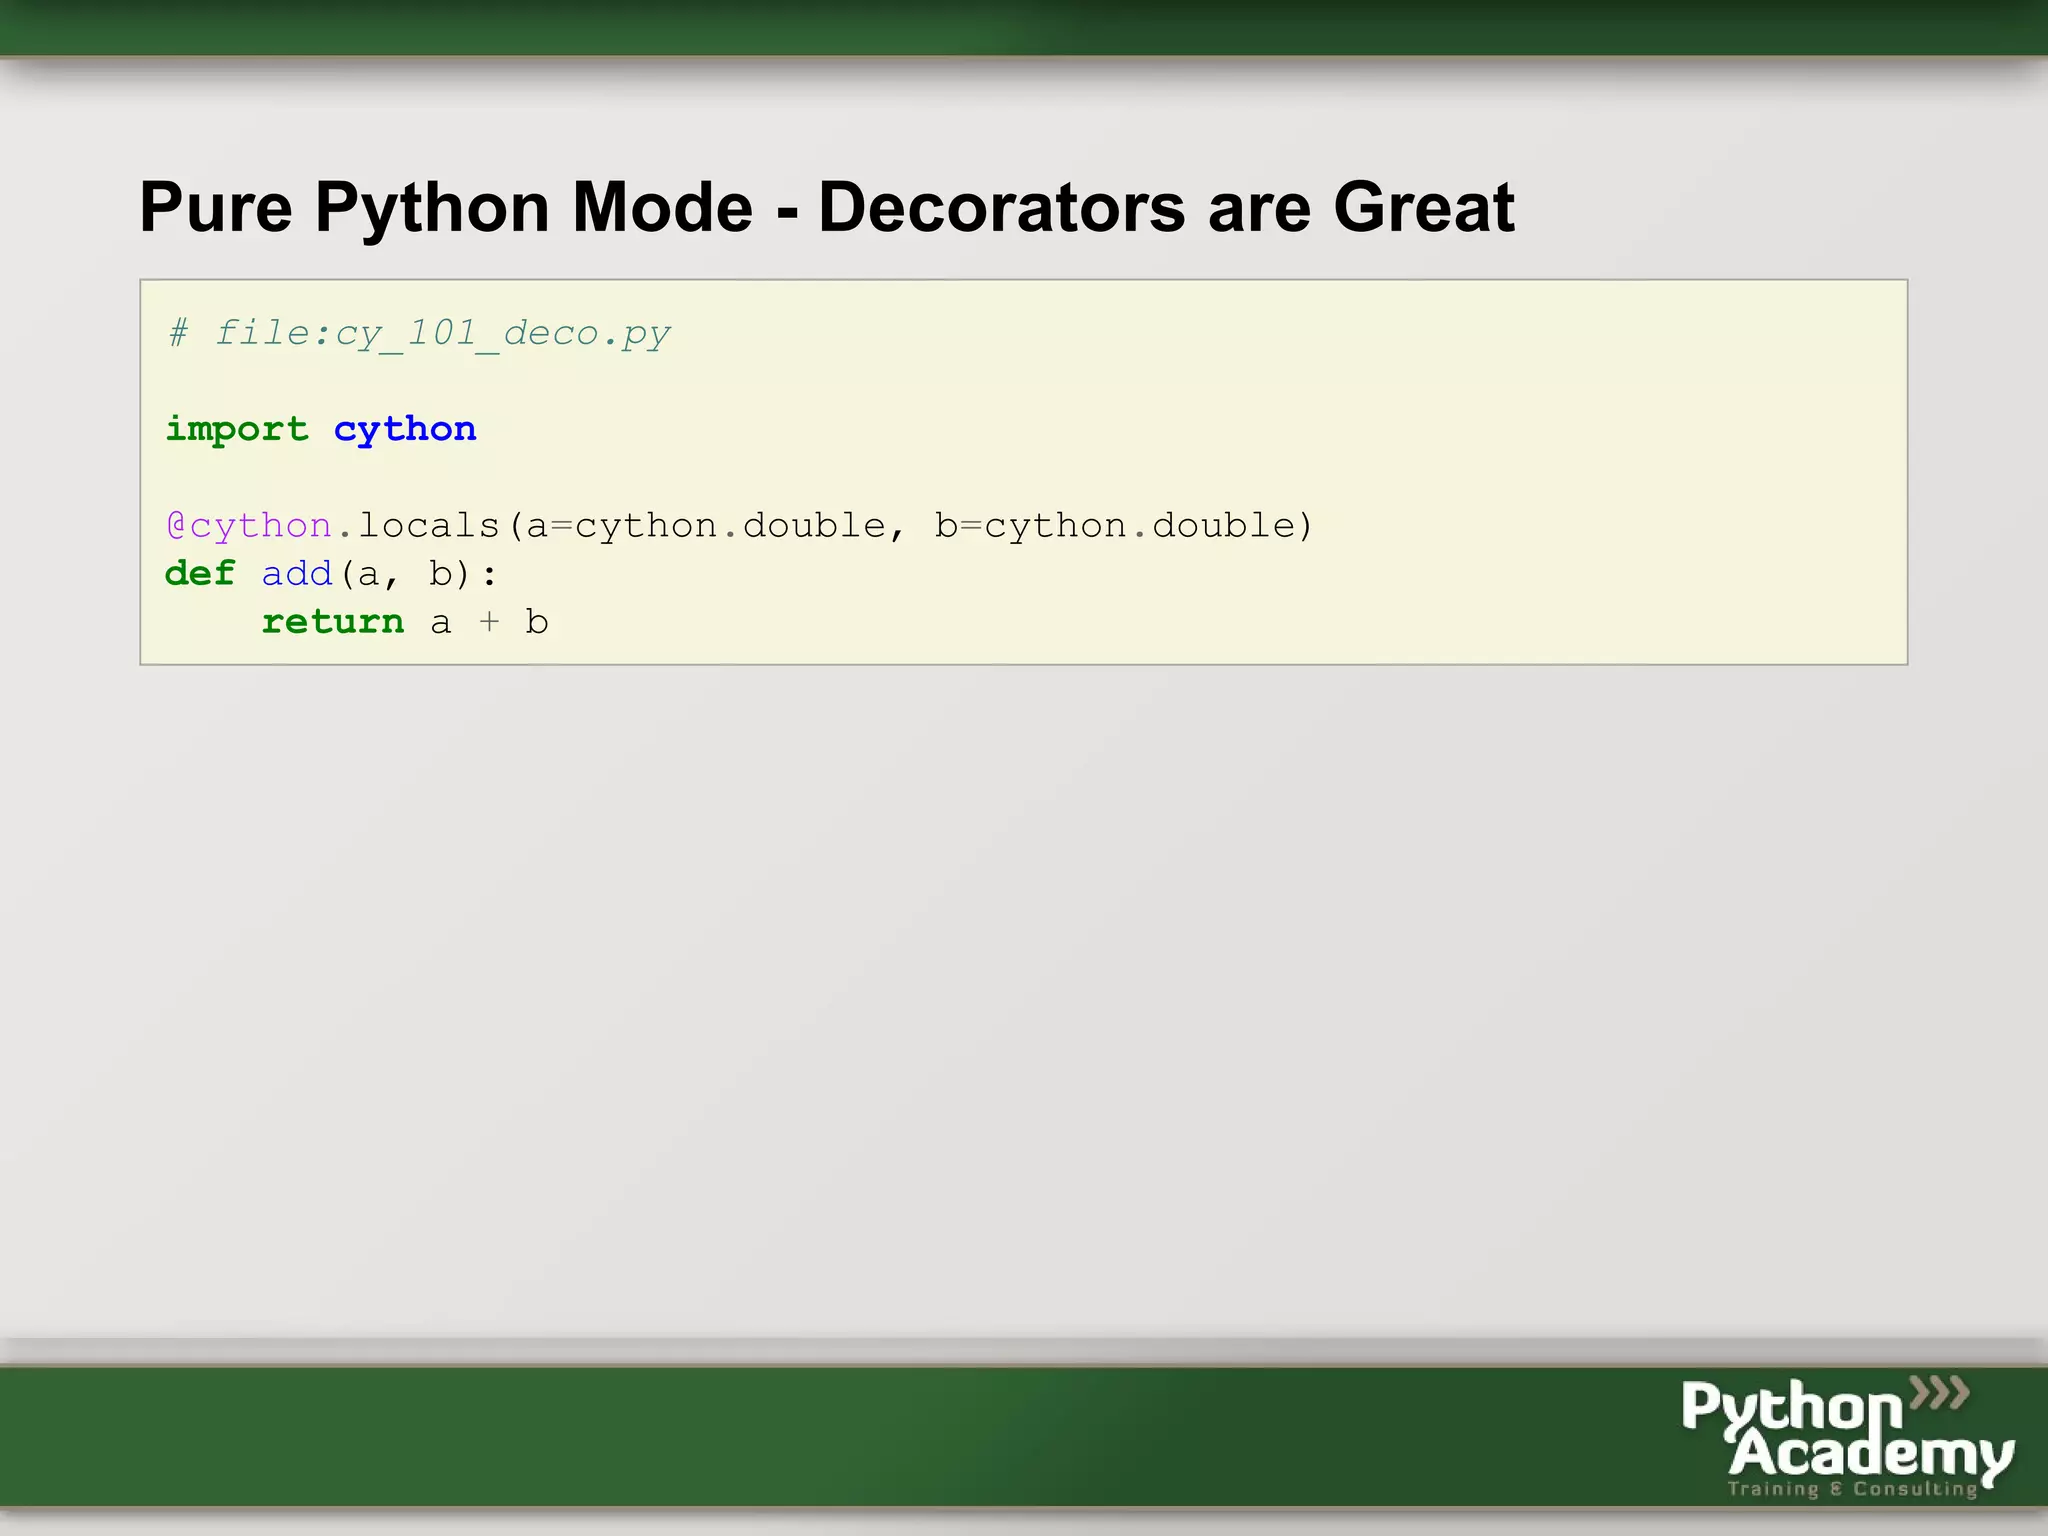
Task: Click the 'Training & Consulting' tagline text
Action: click(1853, 1489)
